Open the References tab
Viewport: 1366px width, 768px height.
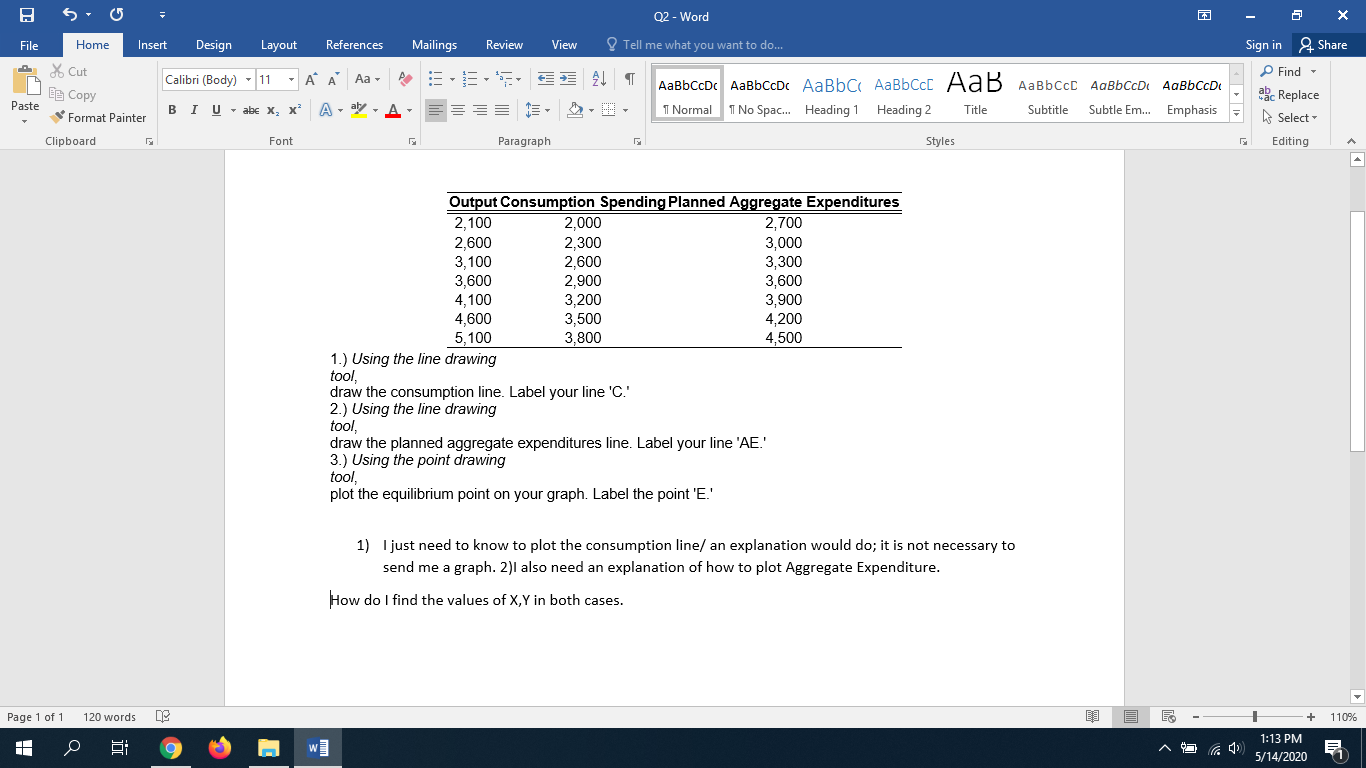[x=354, y=45]
